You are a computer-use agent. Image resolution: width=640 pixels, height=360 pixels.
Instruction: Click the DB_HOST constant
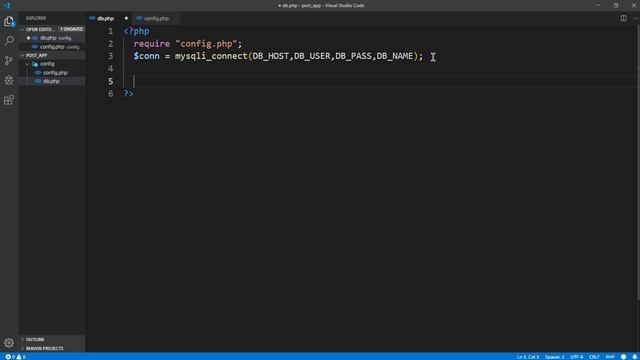(271, 56)
